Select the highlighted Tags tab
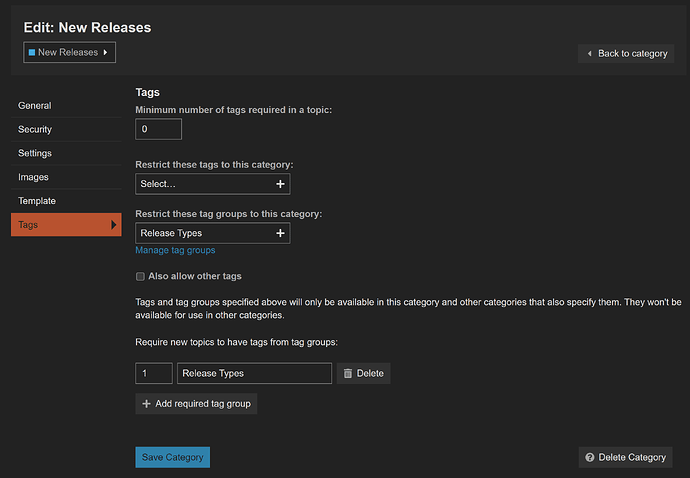The height and width of the screenshot is (478, 690). point(66,224)
